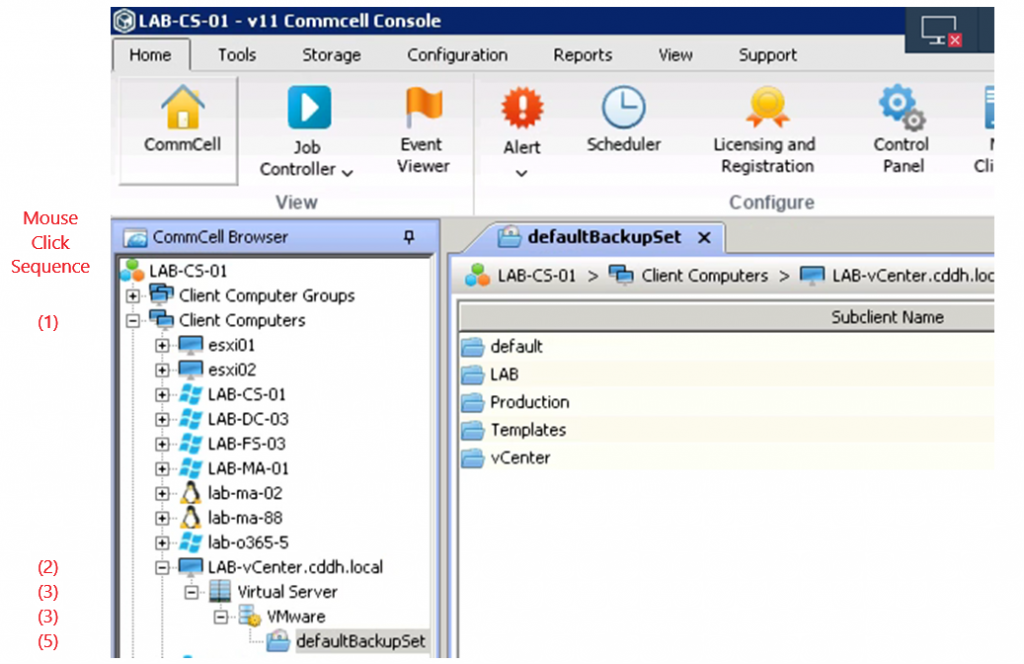The image size is (1024, 664).
Task: Select LAB-vCenter.cddh.local in the tree
Action: click(x=295, y=567)
